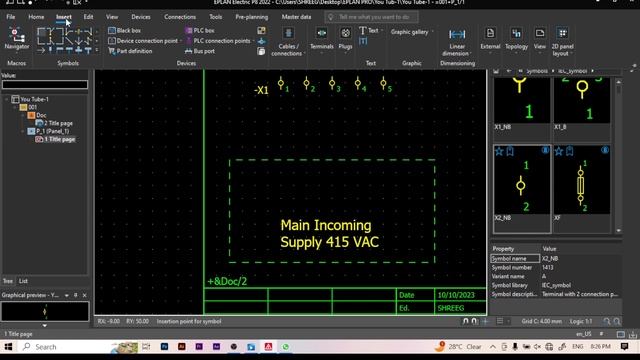Show info for the X2_NB symbol
This screenshot has height=360, width=640.
[545, 150]
